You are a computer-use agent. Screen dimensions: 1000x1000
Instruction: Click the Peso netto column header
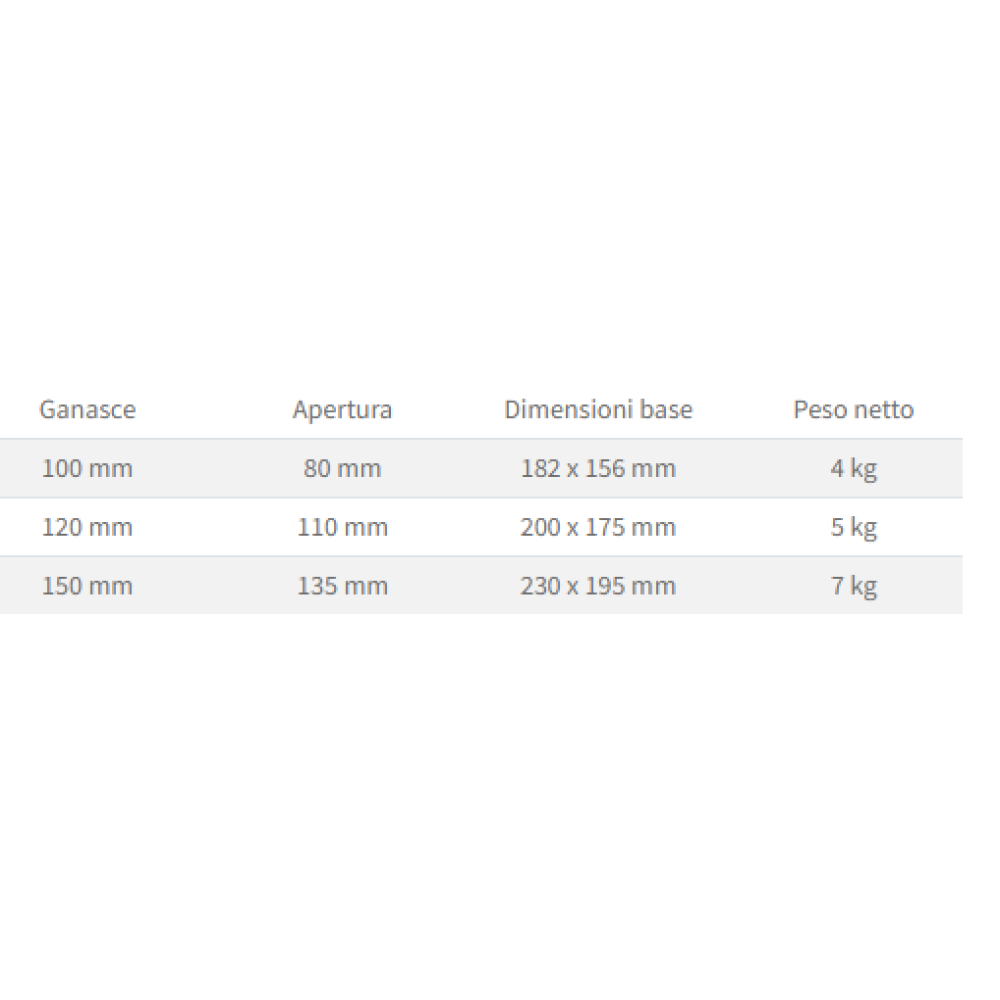click(x=853, y=409)
